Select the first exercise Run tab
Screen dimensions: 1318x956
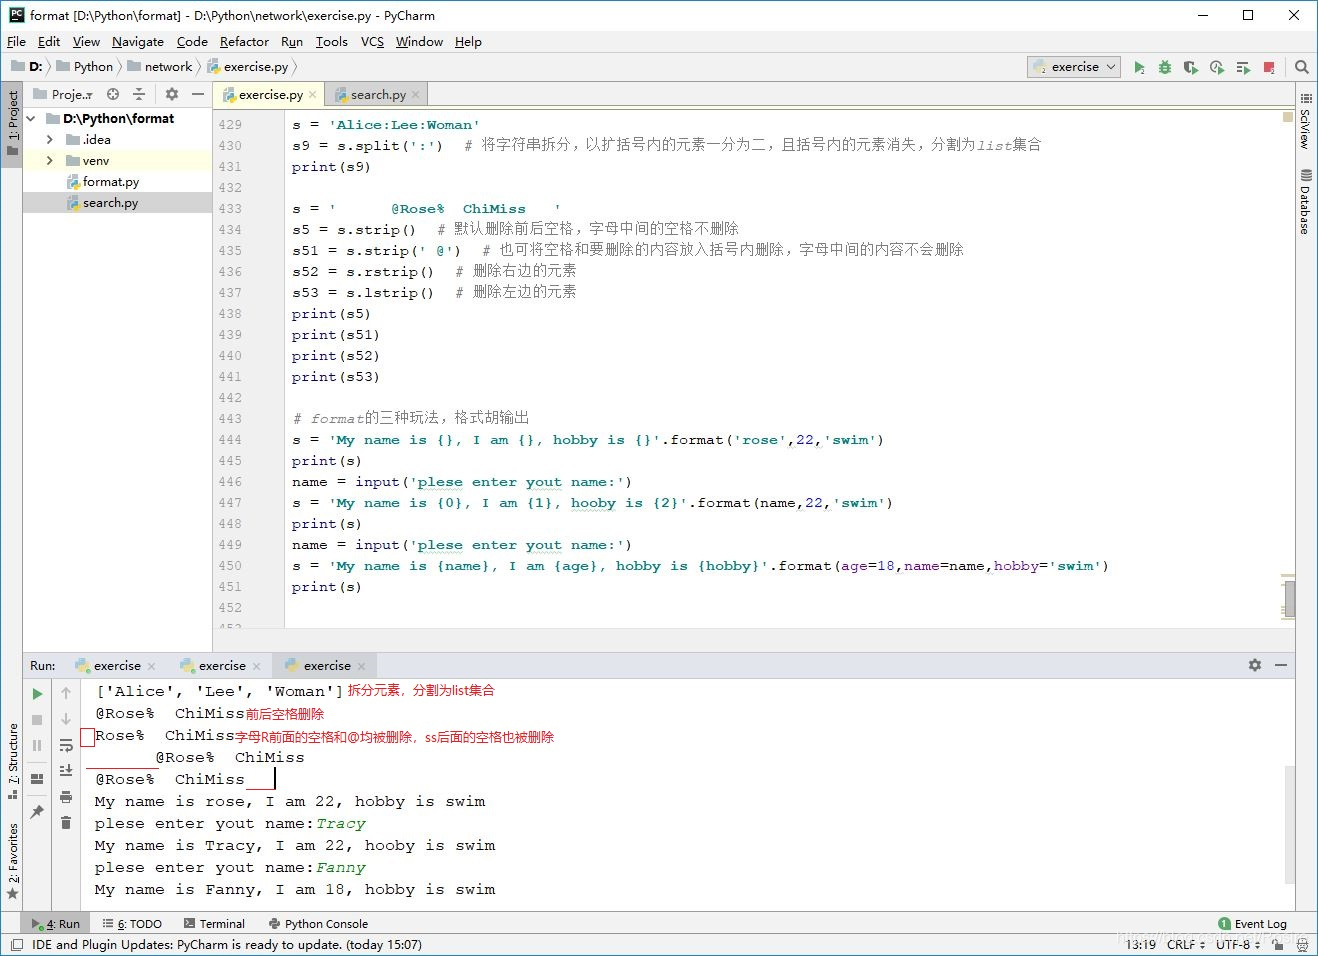point(117,666)
